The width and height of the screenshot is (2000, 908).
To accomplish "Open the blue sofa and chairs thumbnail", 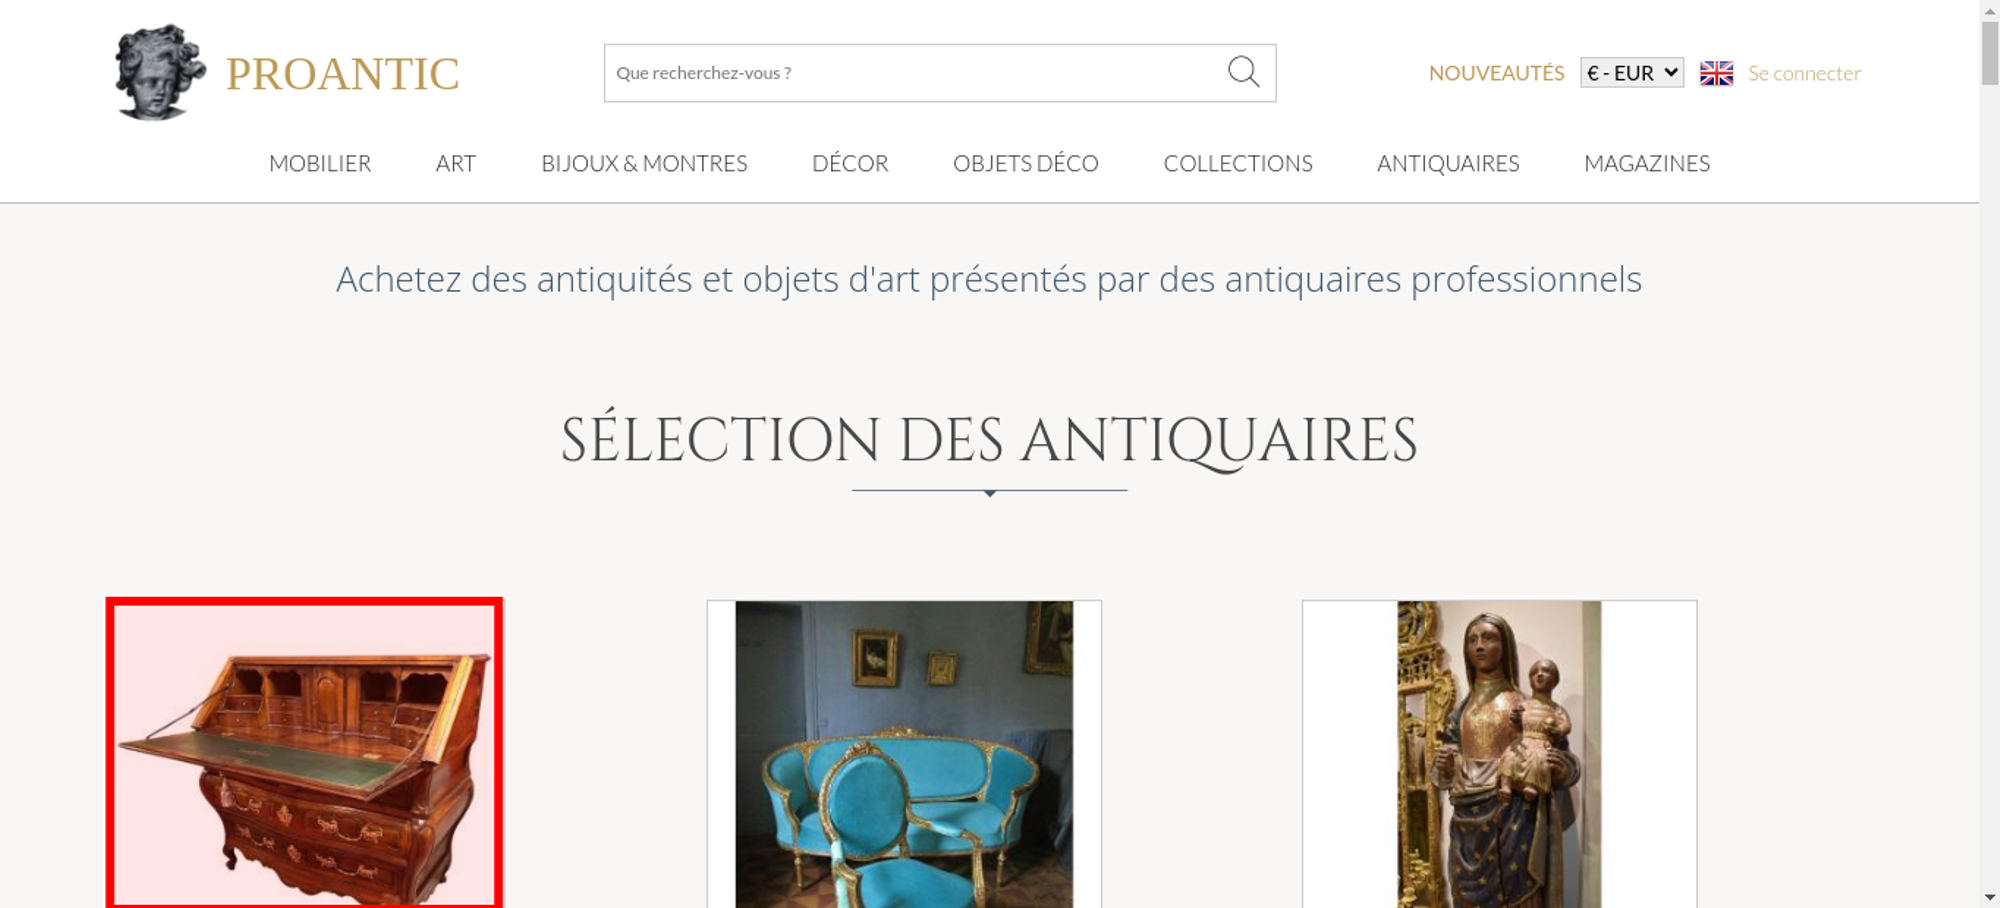I will (x=904, y=754).
